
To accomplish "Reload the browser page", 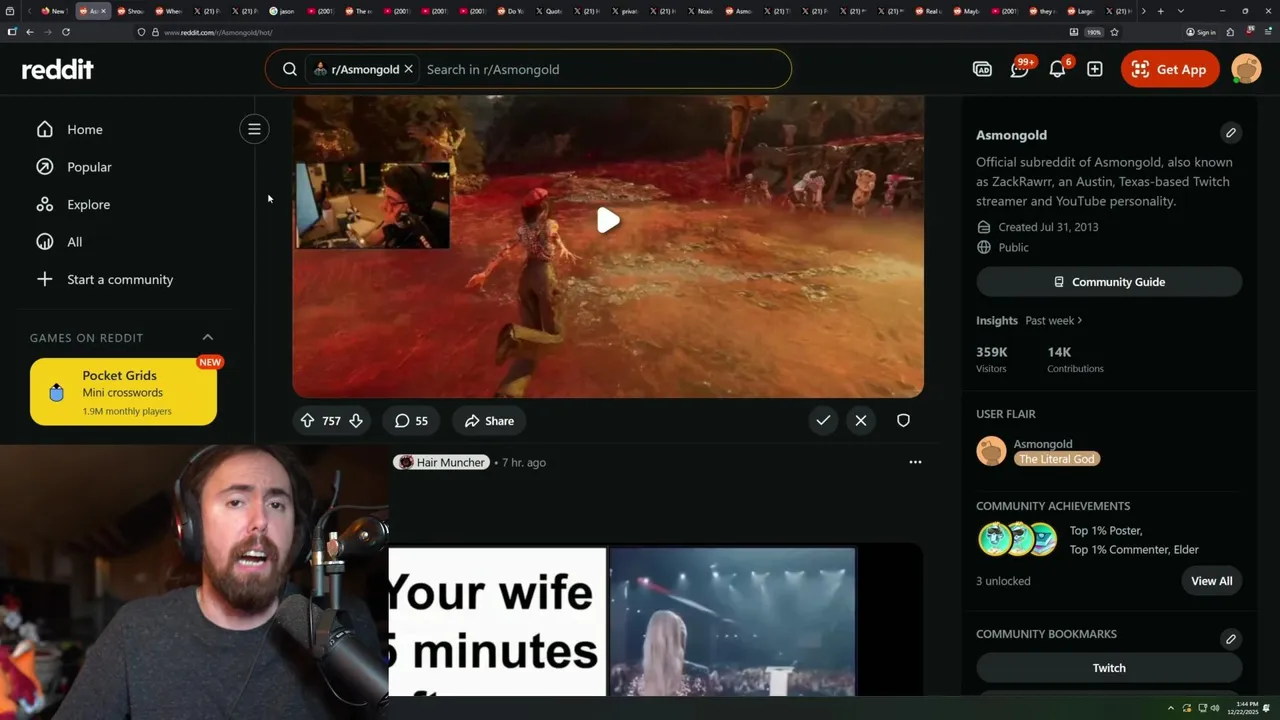I will click(x=66, y=32).
